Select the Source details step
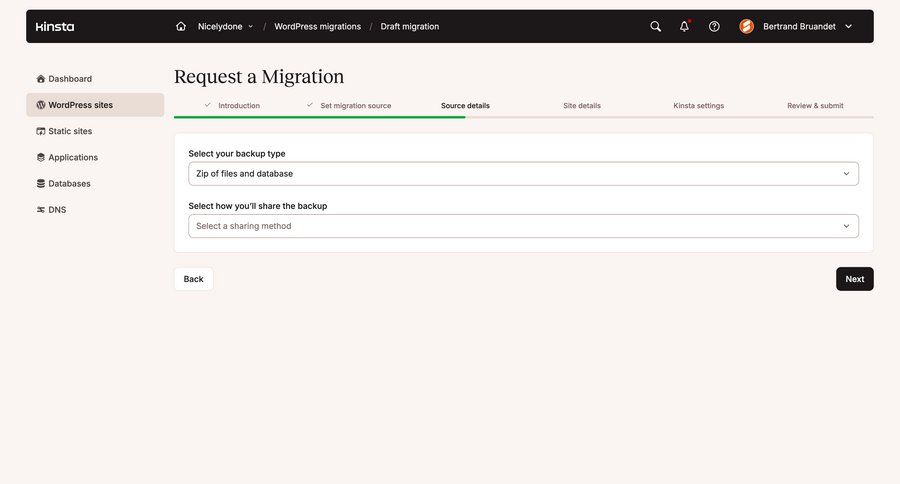 465,106
